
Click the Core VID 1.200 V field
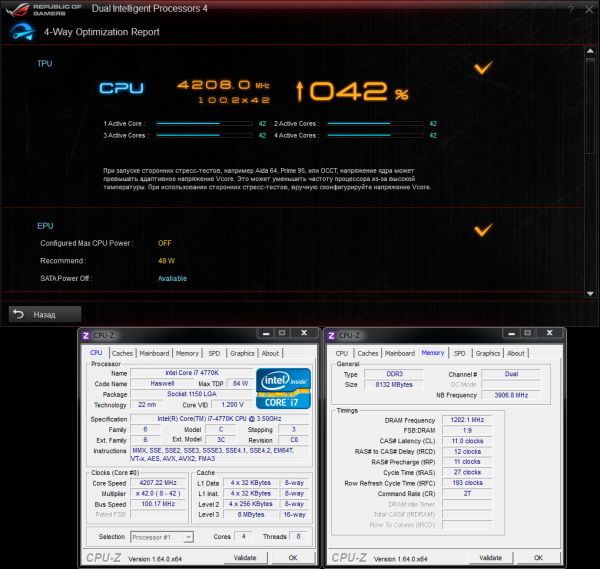tap(232, 404)
